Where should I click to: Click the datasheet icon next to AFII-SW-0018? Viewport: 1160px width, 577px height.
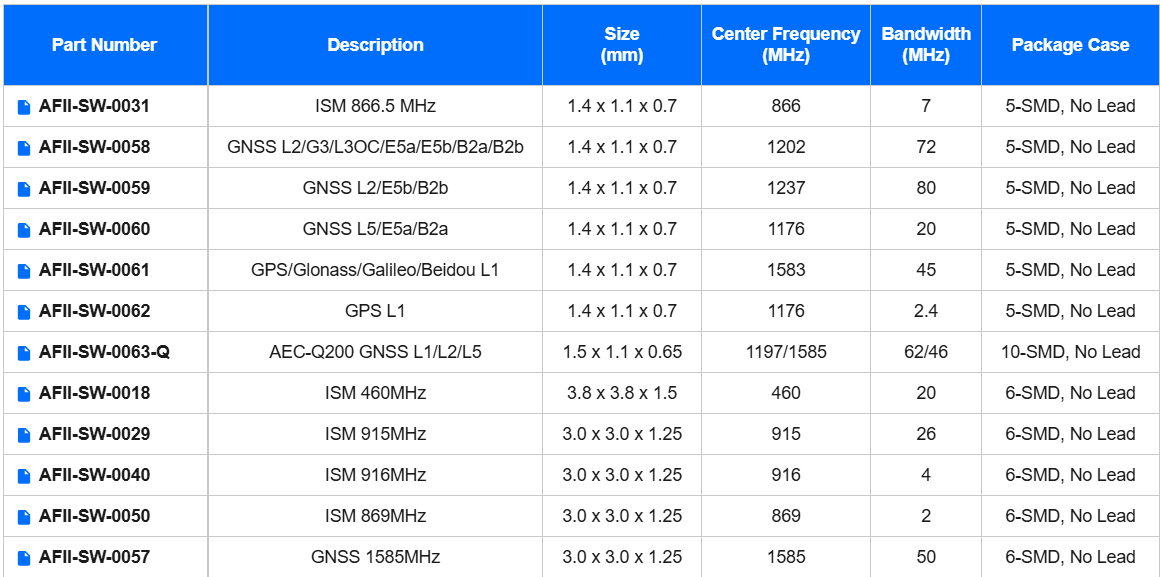tap(24, 393)
